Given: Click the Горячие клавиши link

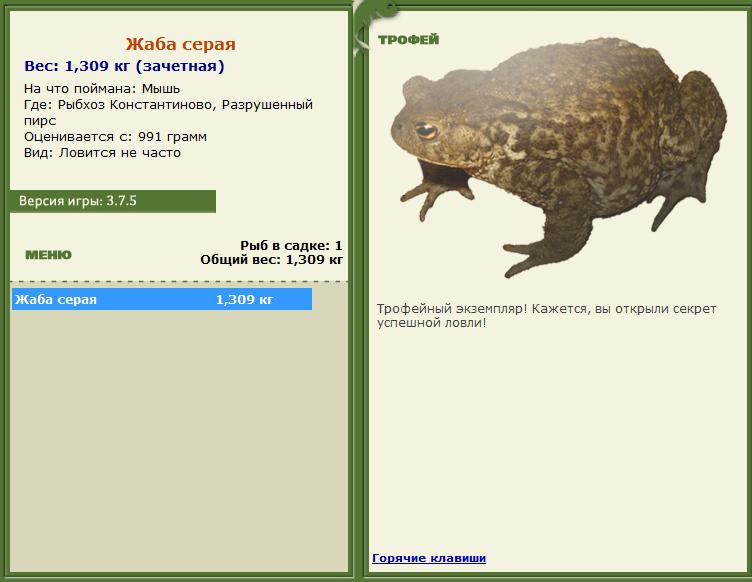Looking at the screenshot, I should coord(429,558).
